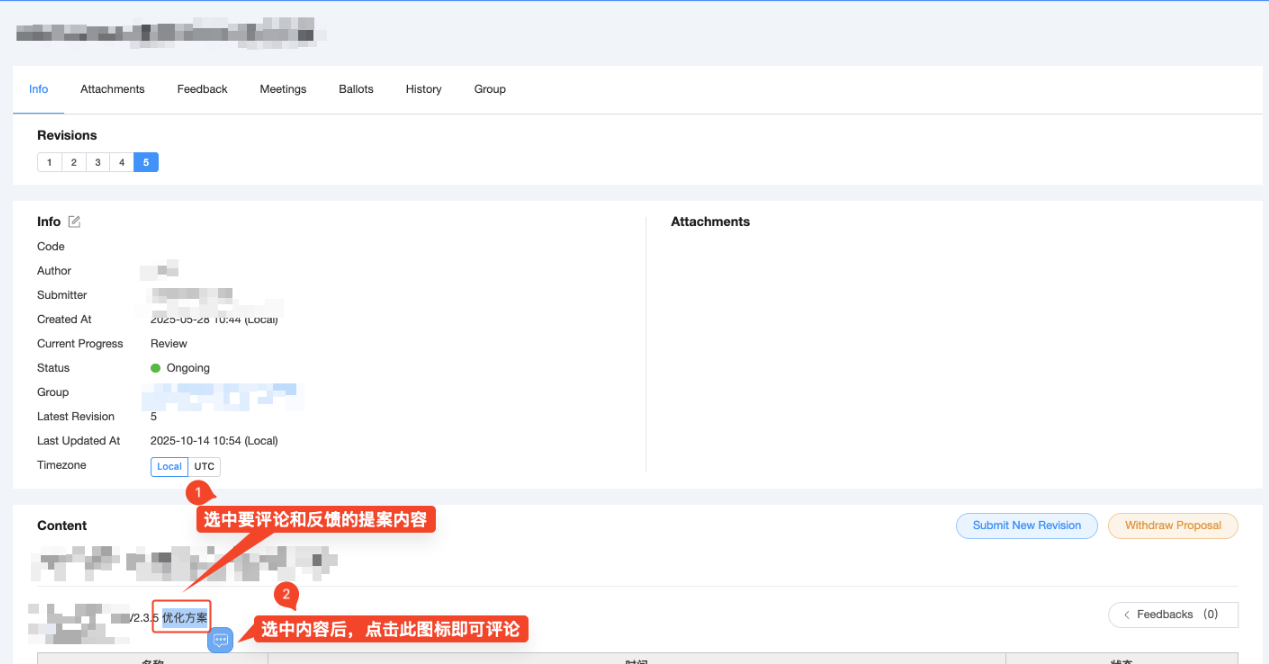The height and width of the screenshot is (664, 1269).
Task: View revision 3
Action: pyautogui.click(x=97, y=162)
